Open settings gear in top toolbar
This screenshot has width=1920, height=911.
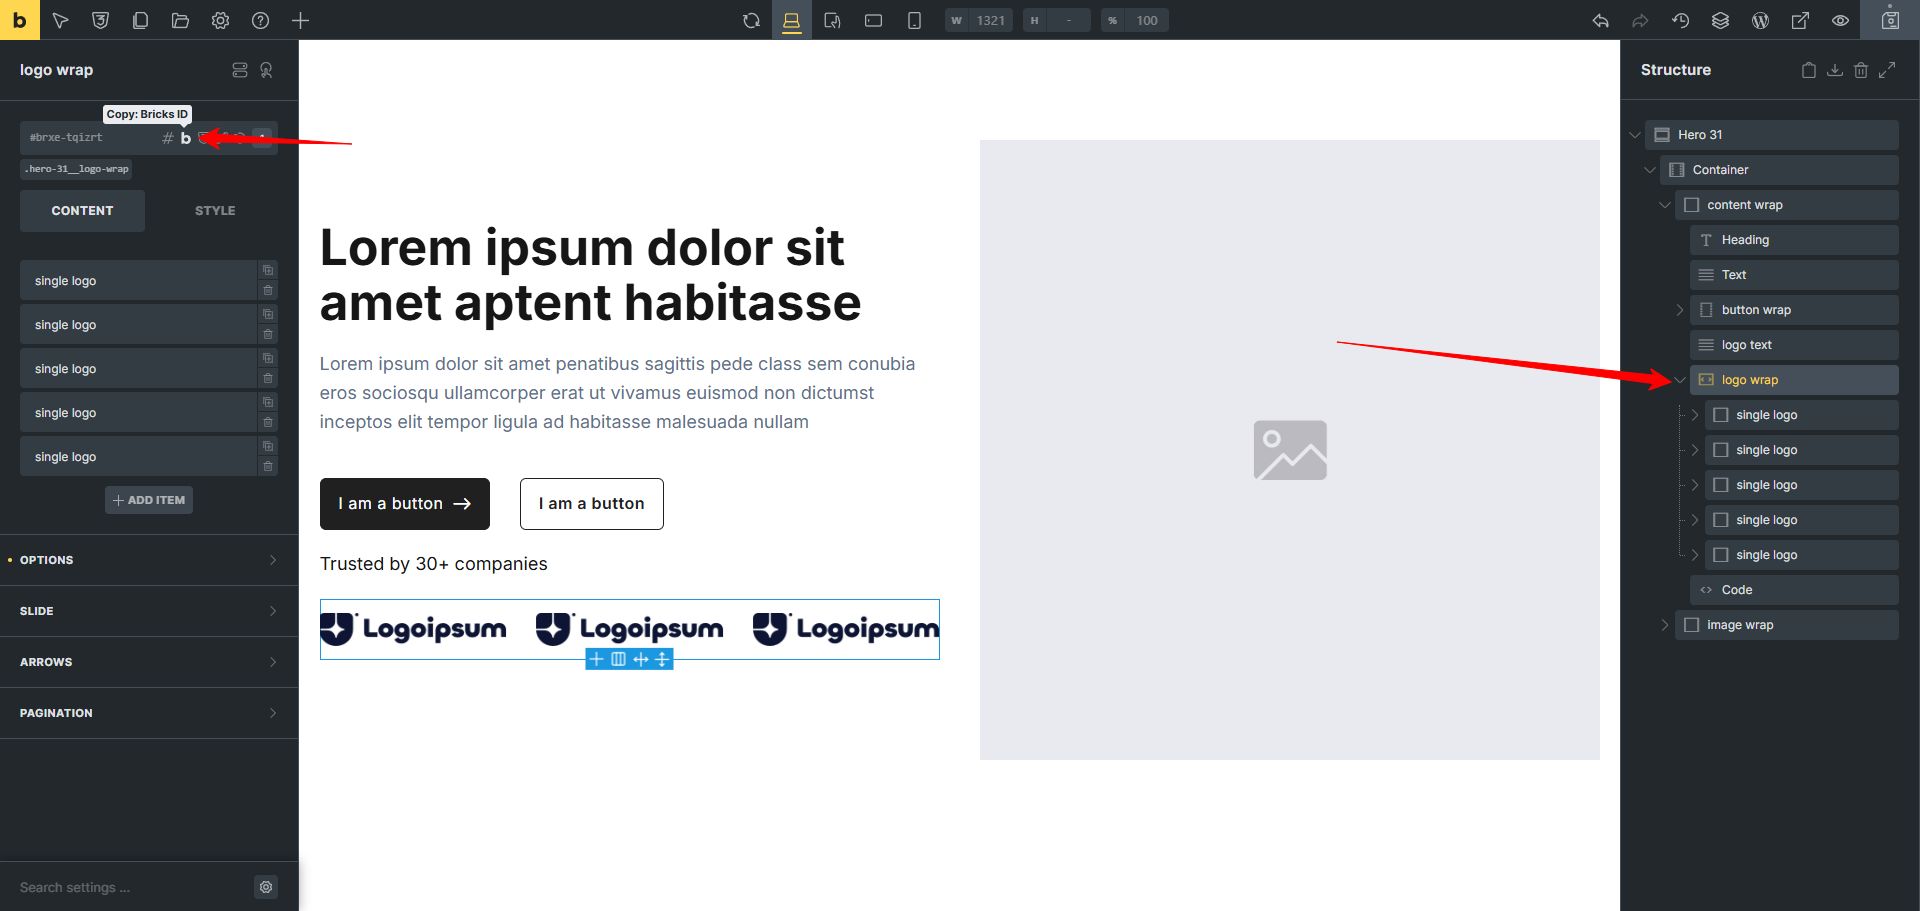coord(220,20)
